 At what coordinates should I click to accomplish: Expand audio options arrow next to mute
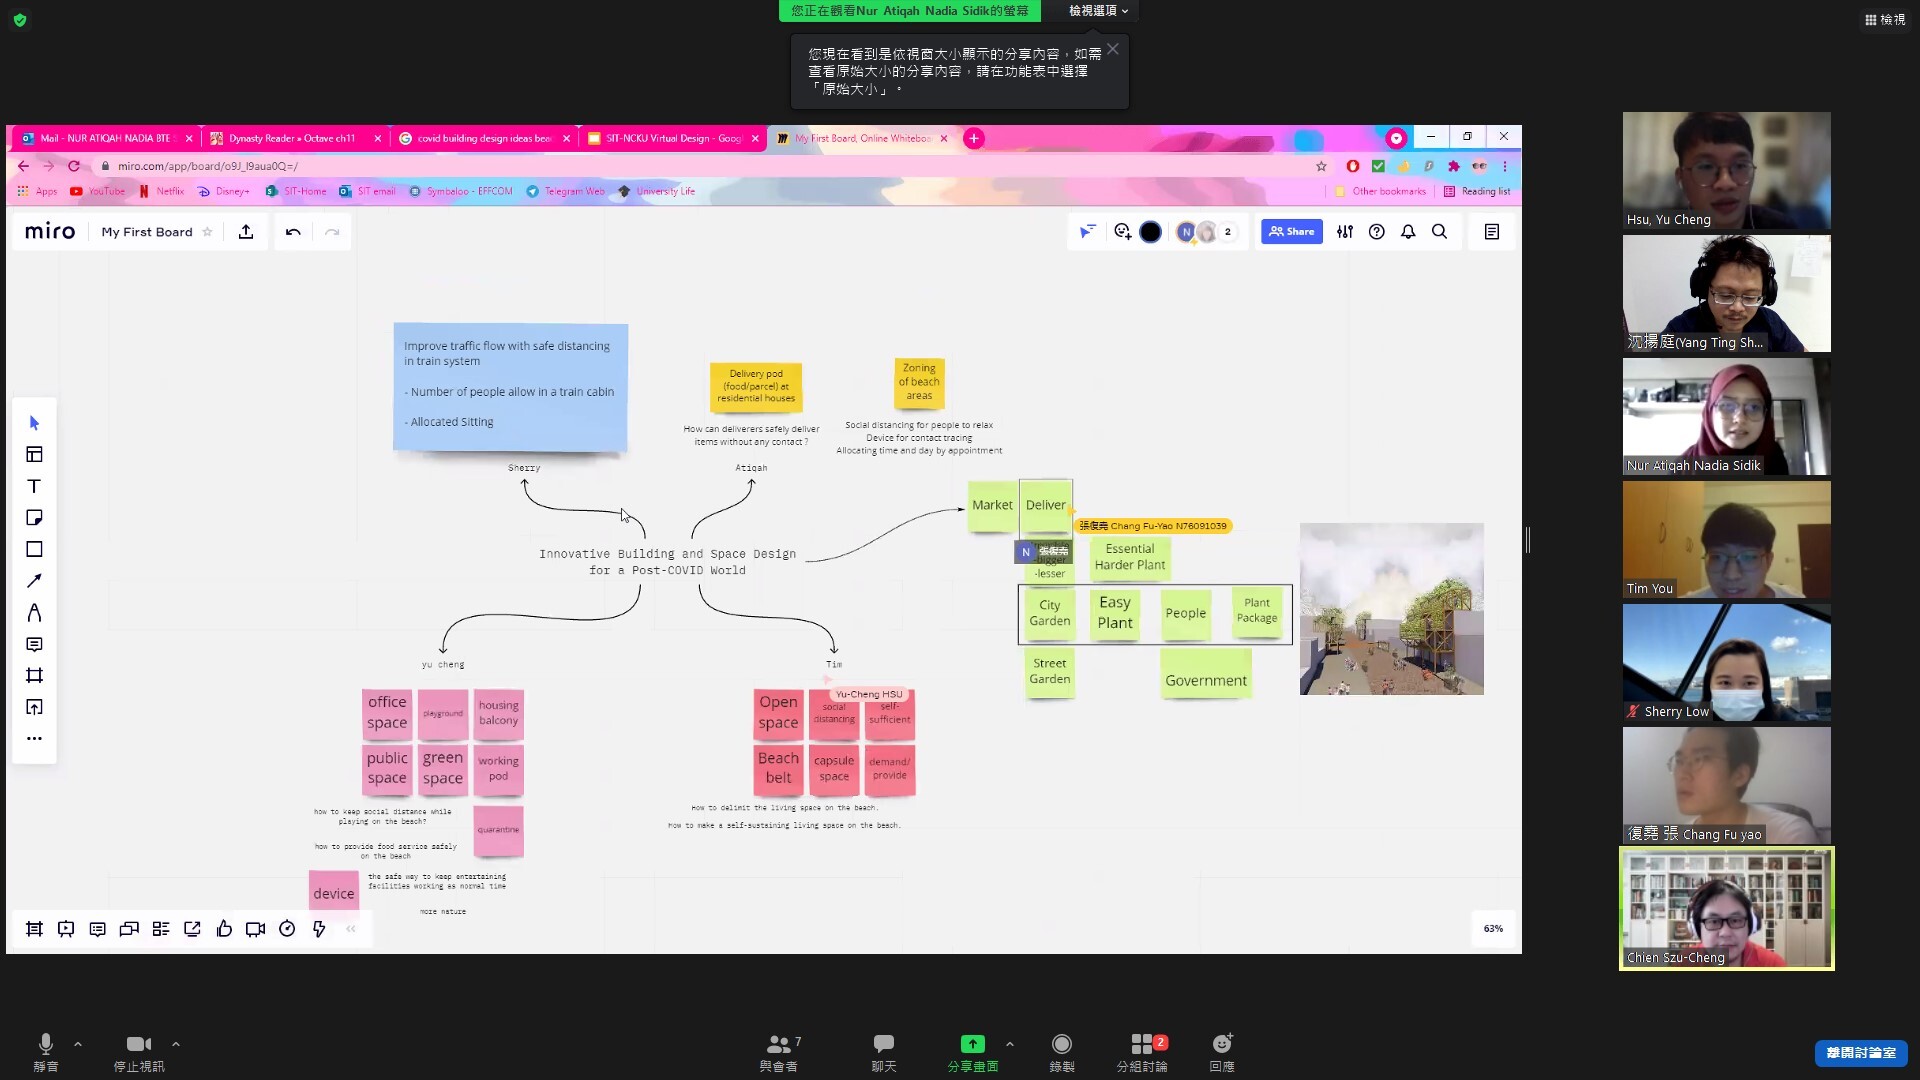(x=78, y=1044)
